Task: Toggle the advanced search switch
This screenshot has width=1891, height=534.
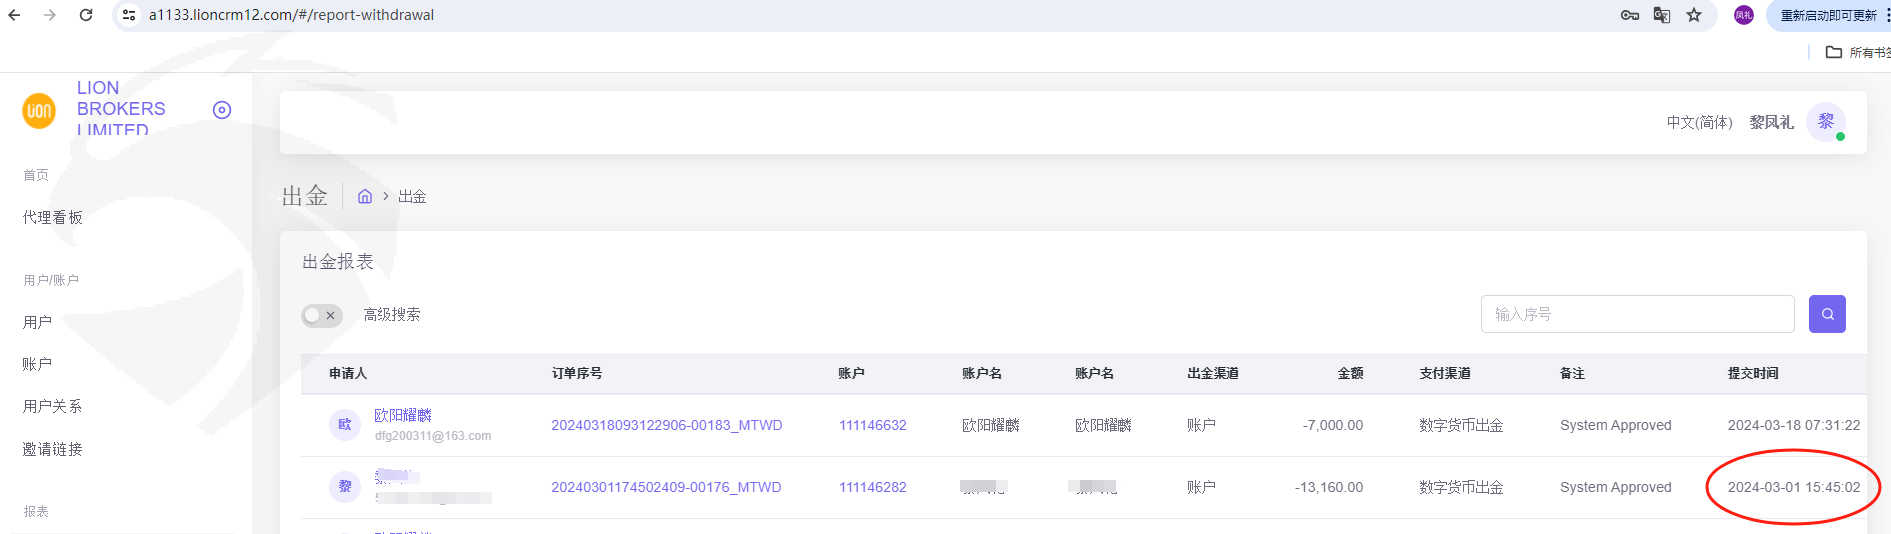Action: pos(322,315)
